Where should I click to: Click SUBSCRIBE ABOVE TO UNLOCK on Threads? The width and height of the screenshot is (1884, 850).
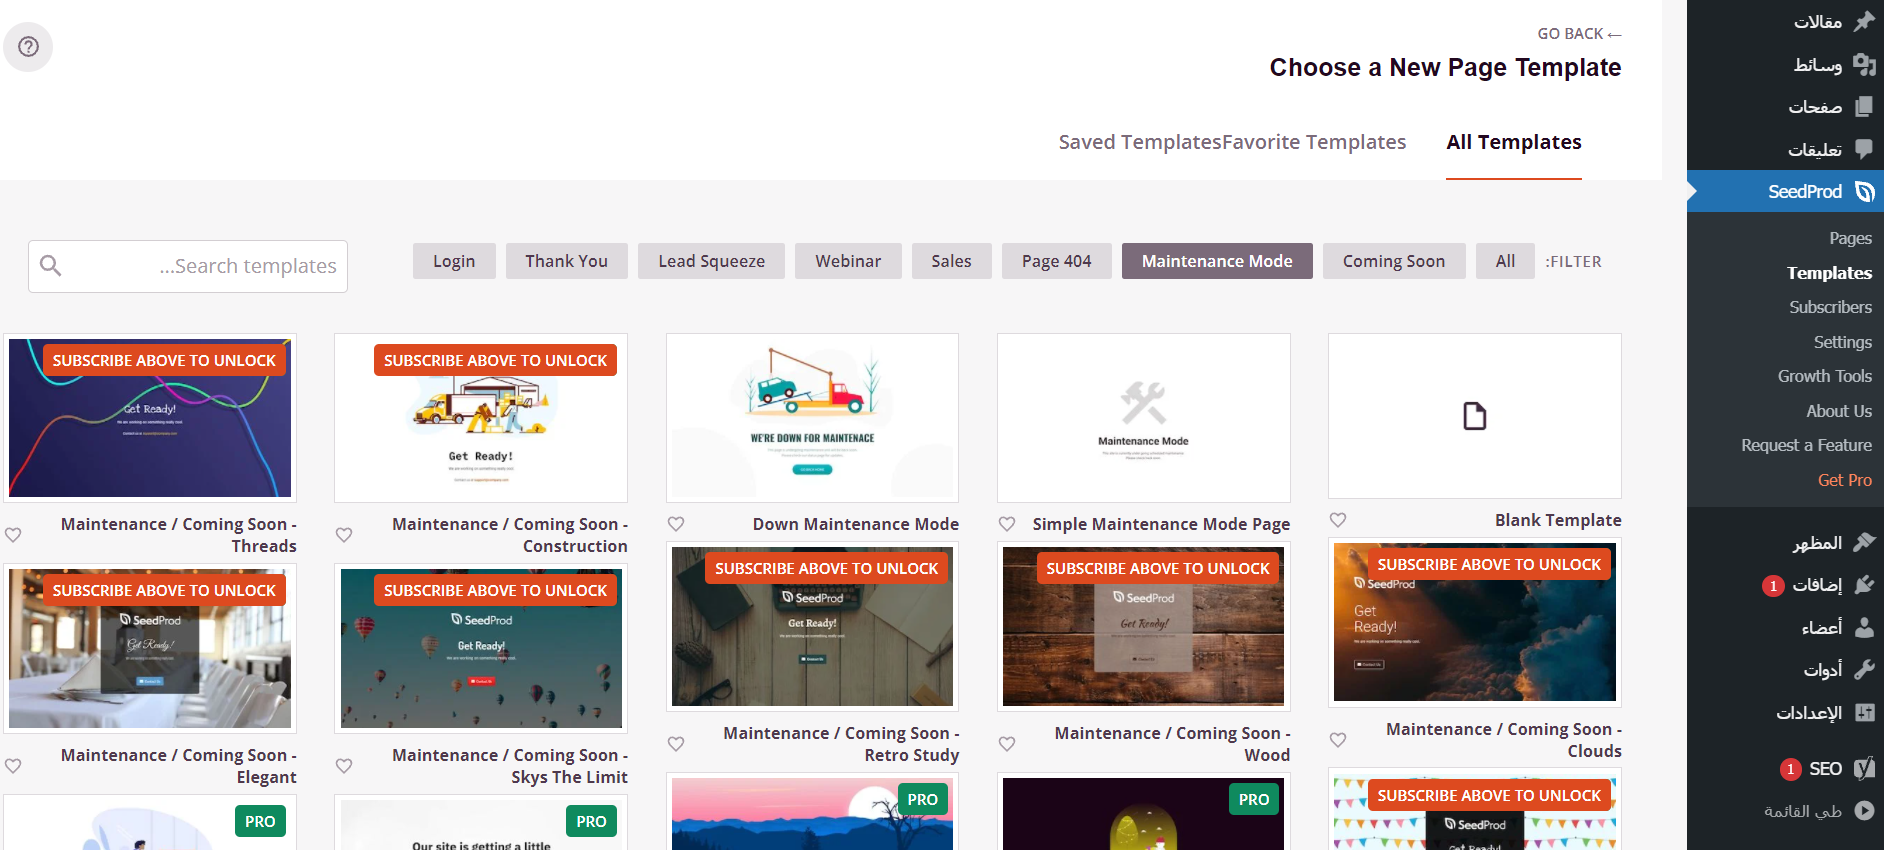point(164,360)
